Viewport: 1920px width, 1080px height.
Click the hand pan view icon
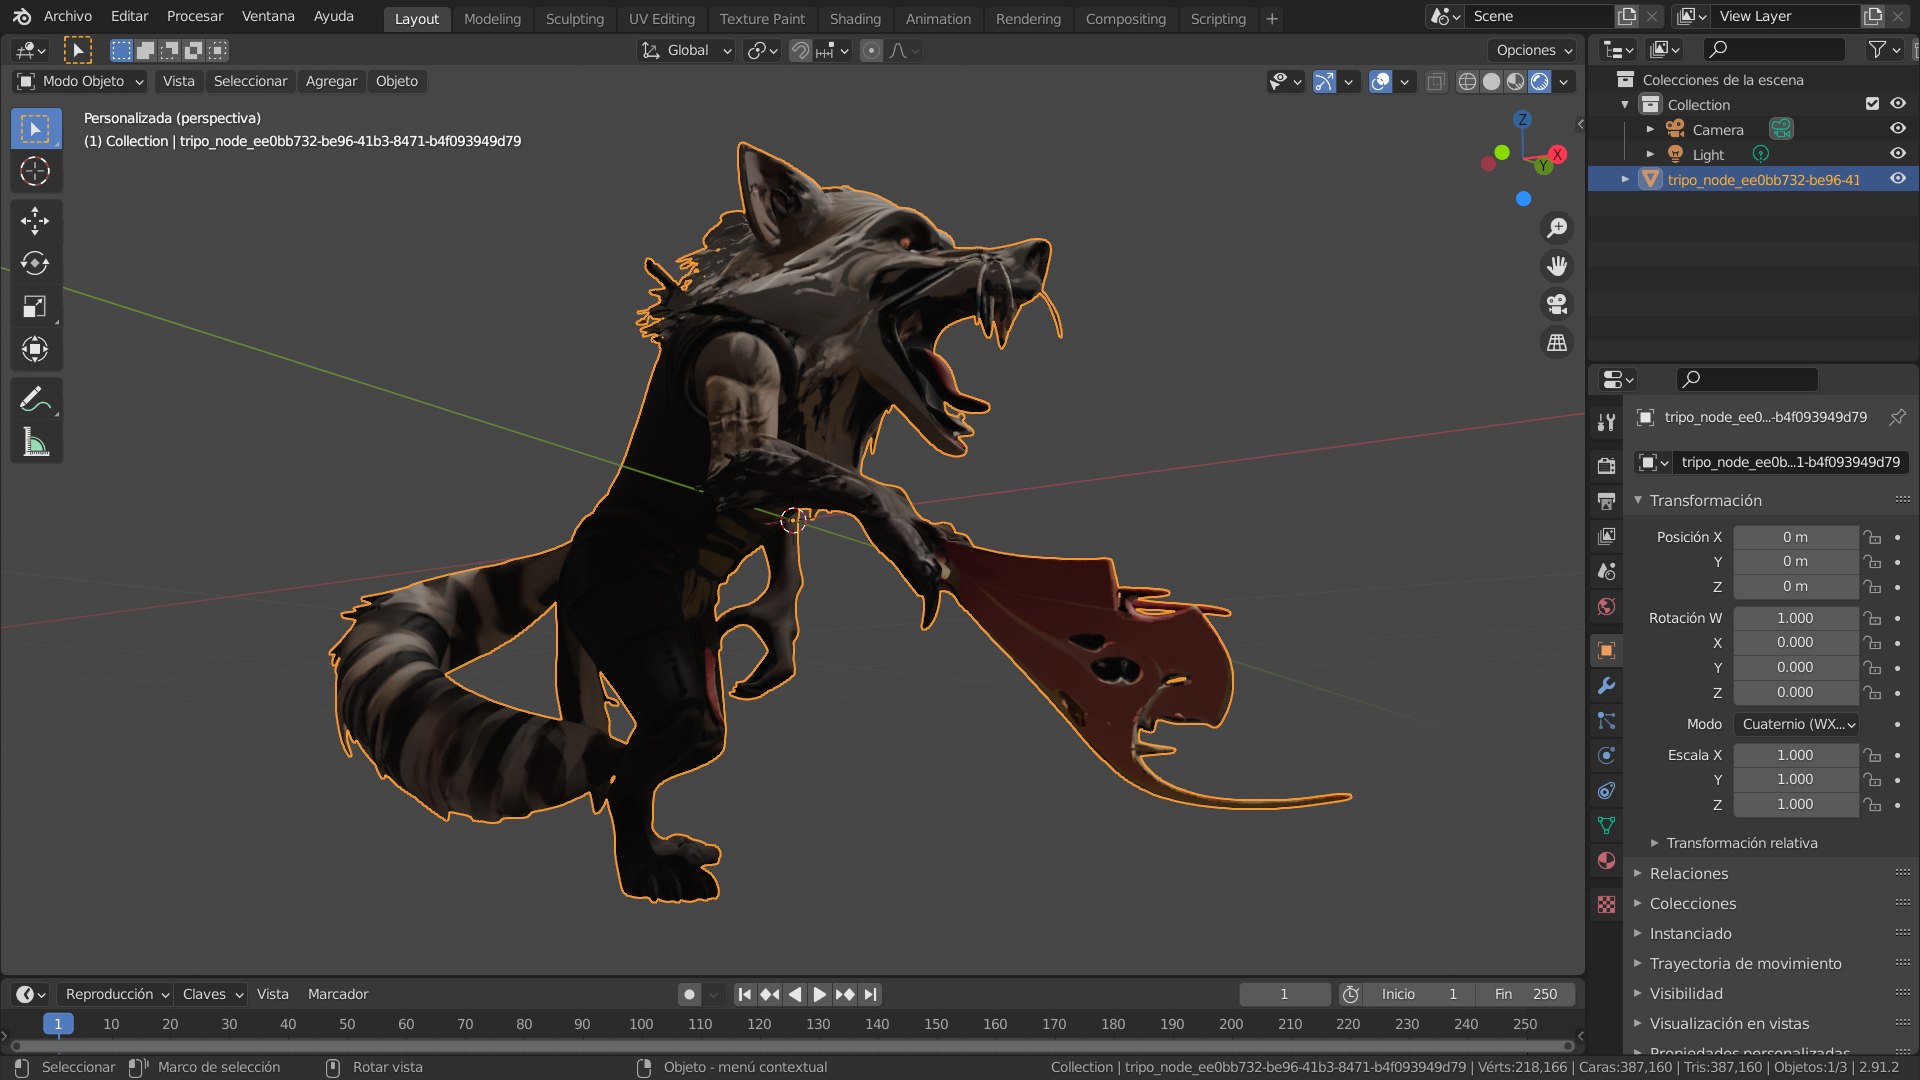point(1557,266)
